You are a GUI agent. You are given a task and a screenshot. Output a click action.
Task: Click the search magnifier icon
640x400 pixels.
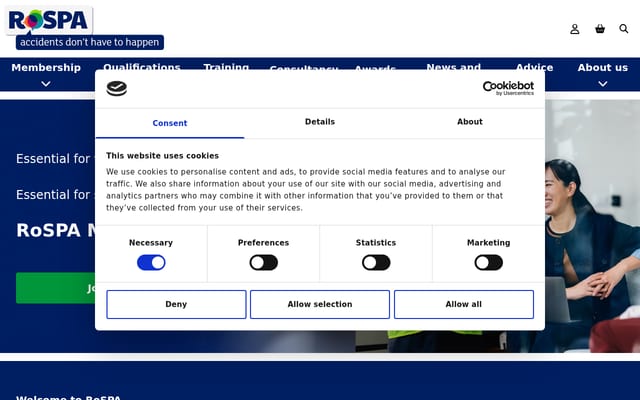(624, 29)
